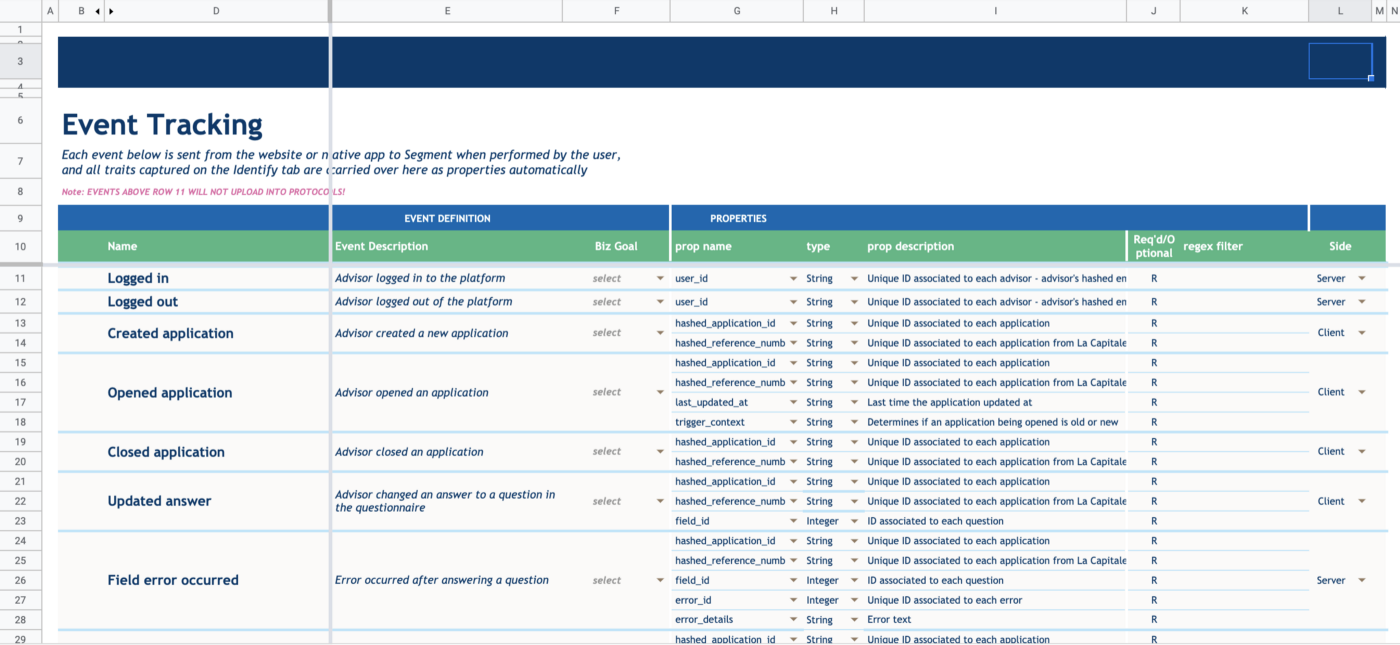This screenshot has width=1400, height=645.
Task: Open Biz Goal dropdown for Opened application
Action: 660,393
